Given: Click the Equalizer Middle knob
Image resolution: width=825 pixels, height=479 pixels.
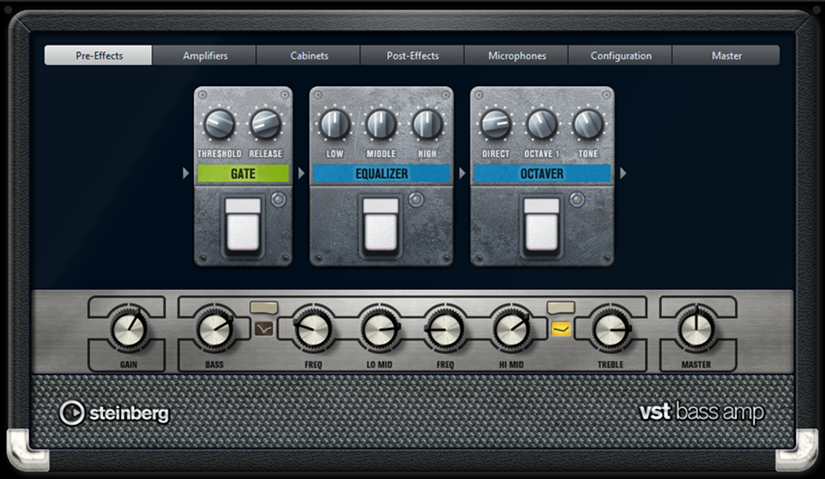Looking at the screenshot, I should pos(381,125).
